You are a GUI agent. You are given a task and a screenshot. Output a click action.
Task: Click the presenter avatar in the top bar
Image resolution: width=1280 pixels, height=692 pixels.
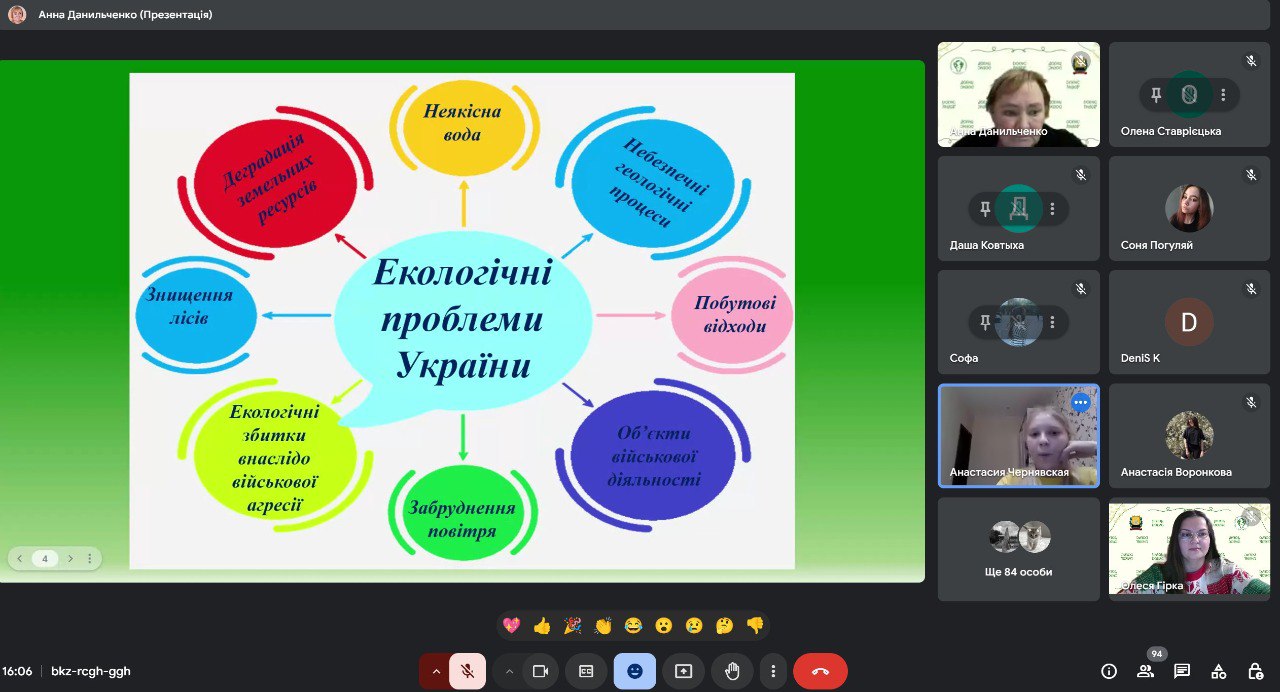click(17, 15)
